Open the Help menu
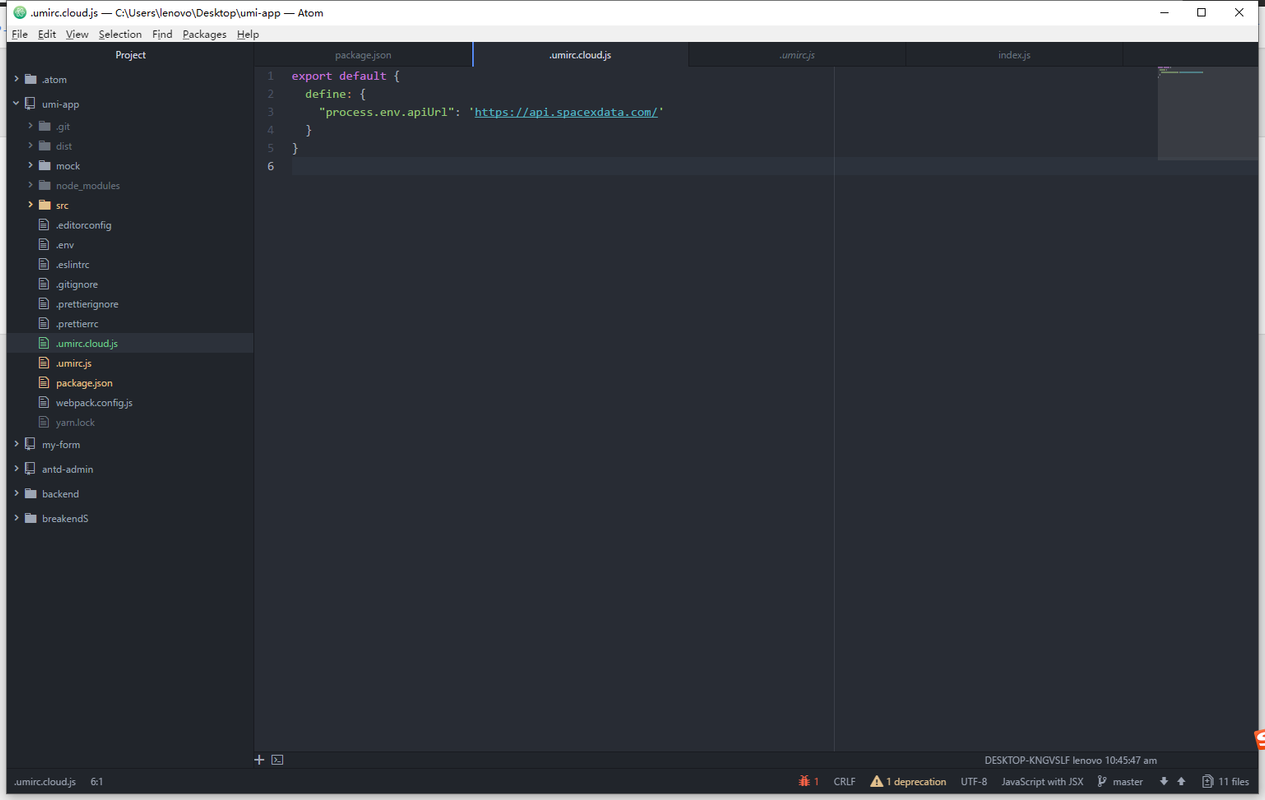The width and height of the screenshot is (1265, 800). pos(248,34)
